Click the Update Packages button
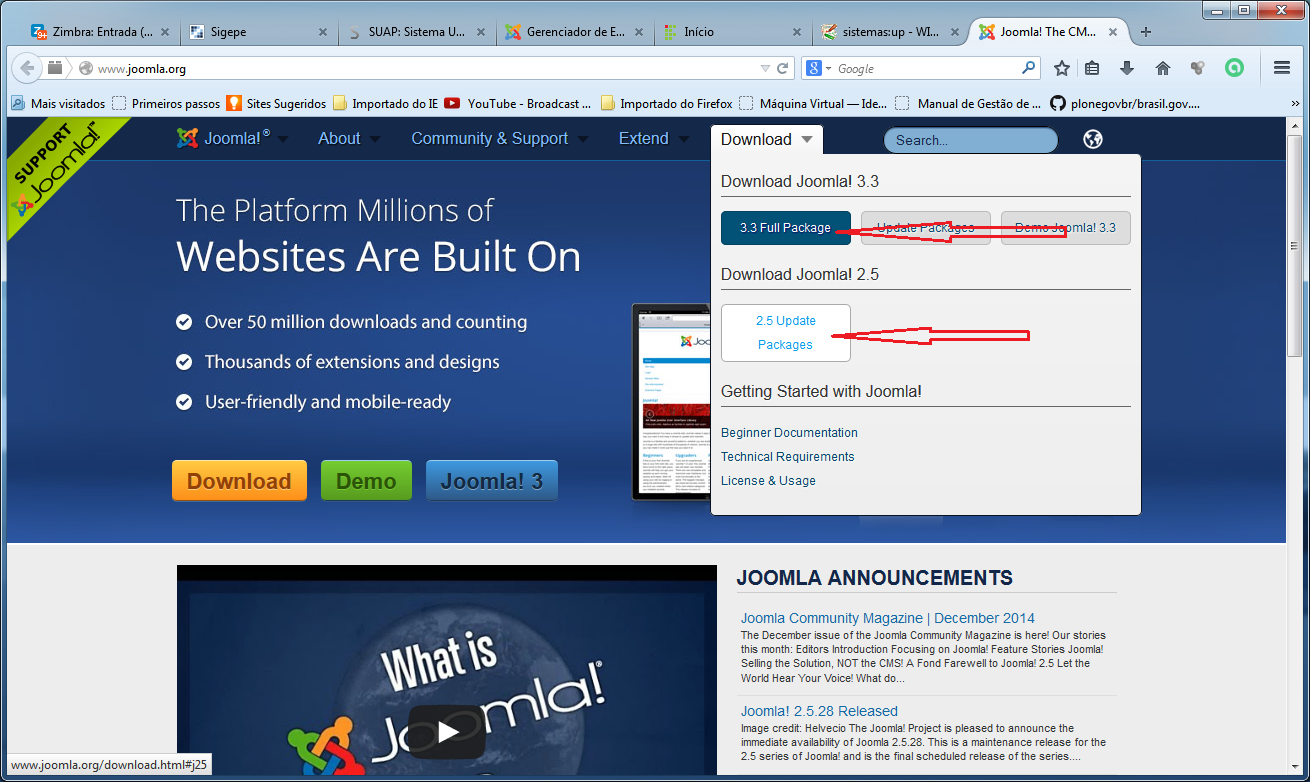The image size is (1310, 782). 925,228
